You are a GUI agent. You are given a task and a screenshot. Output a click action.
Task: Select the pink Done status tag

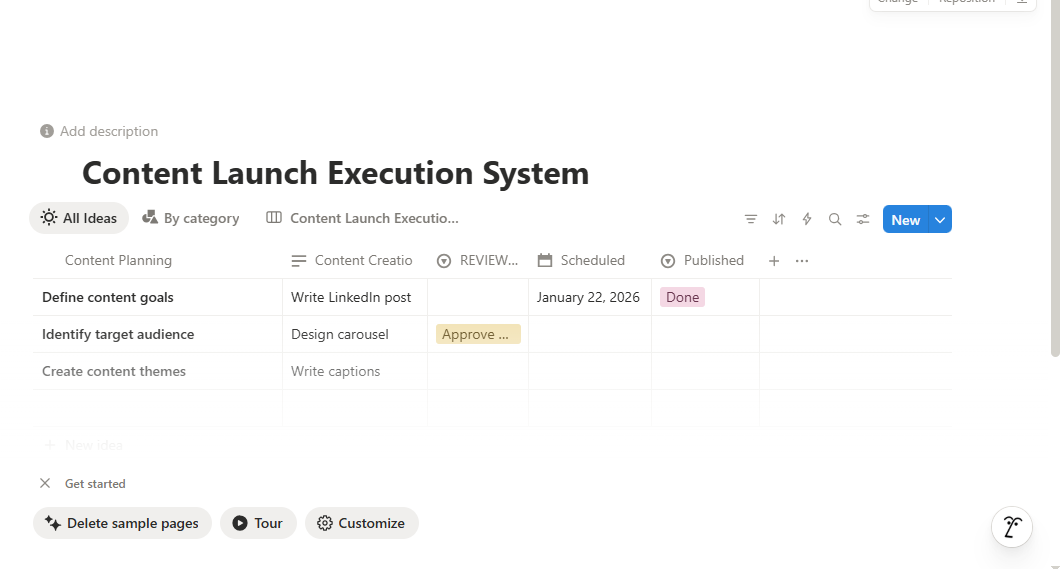tap(682, 297)
